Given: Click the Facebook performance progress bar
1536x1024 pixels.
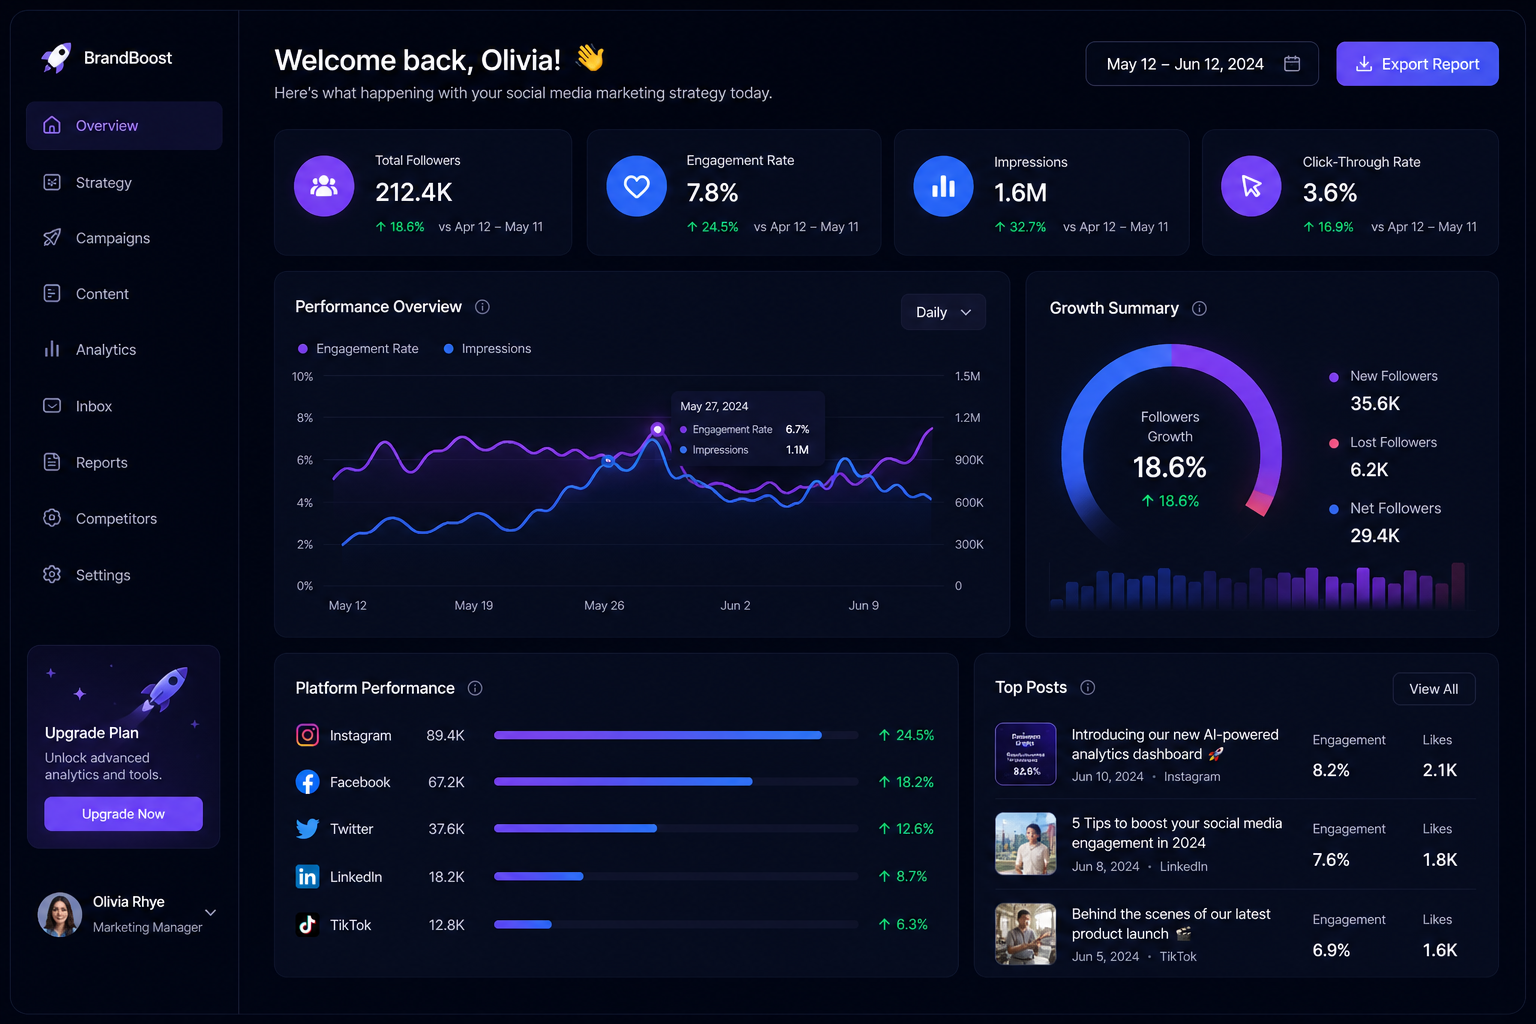Looking at the screenshot, I should 676,782.
